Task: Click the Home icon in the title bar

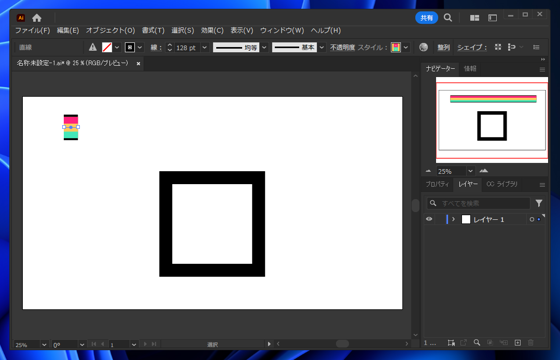Action: click(x=37, y=18)
